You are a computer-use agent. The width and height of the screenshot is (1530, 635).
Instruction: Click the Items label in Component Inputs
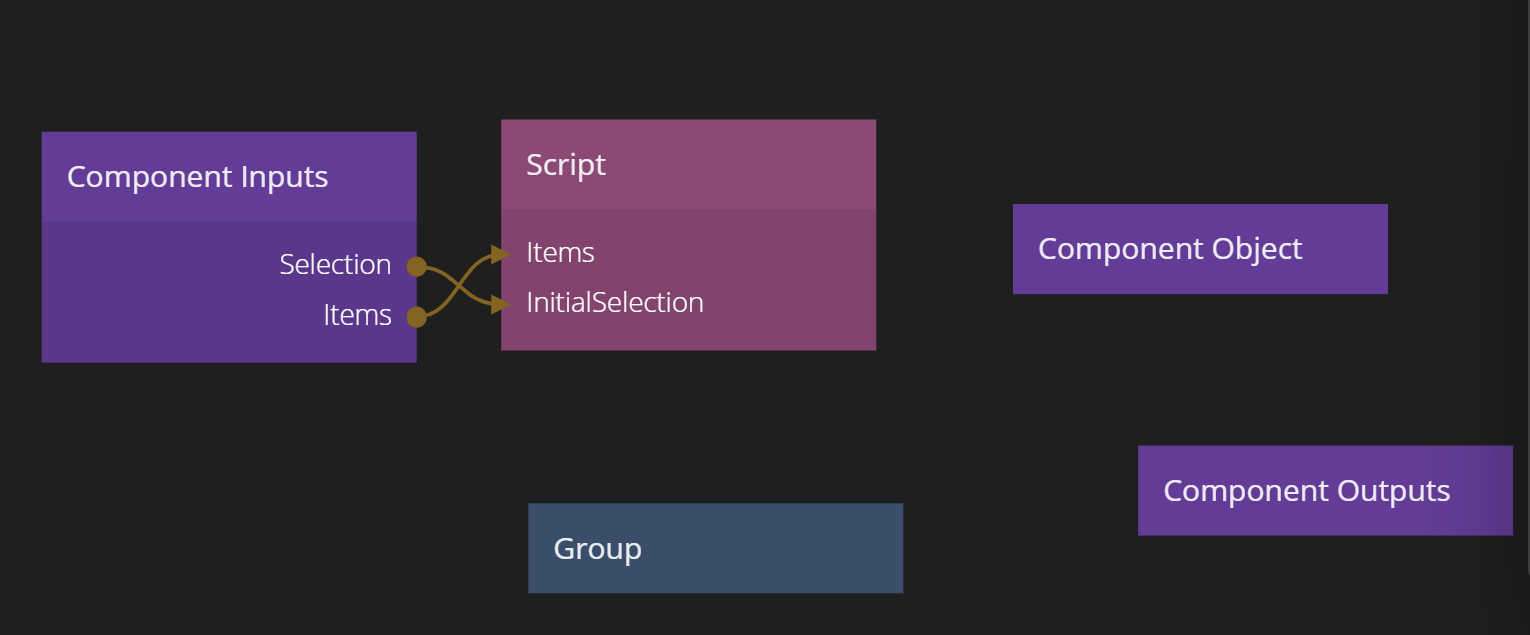click(x=357, y=315)
